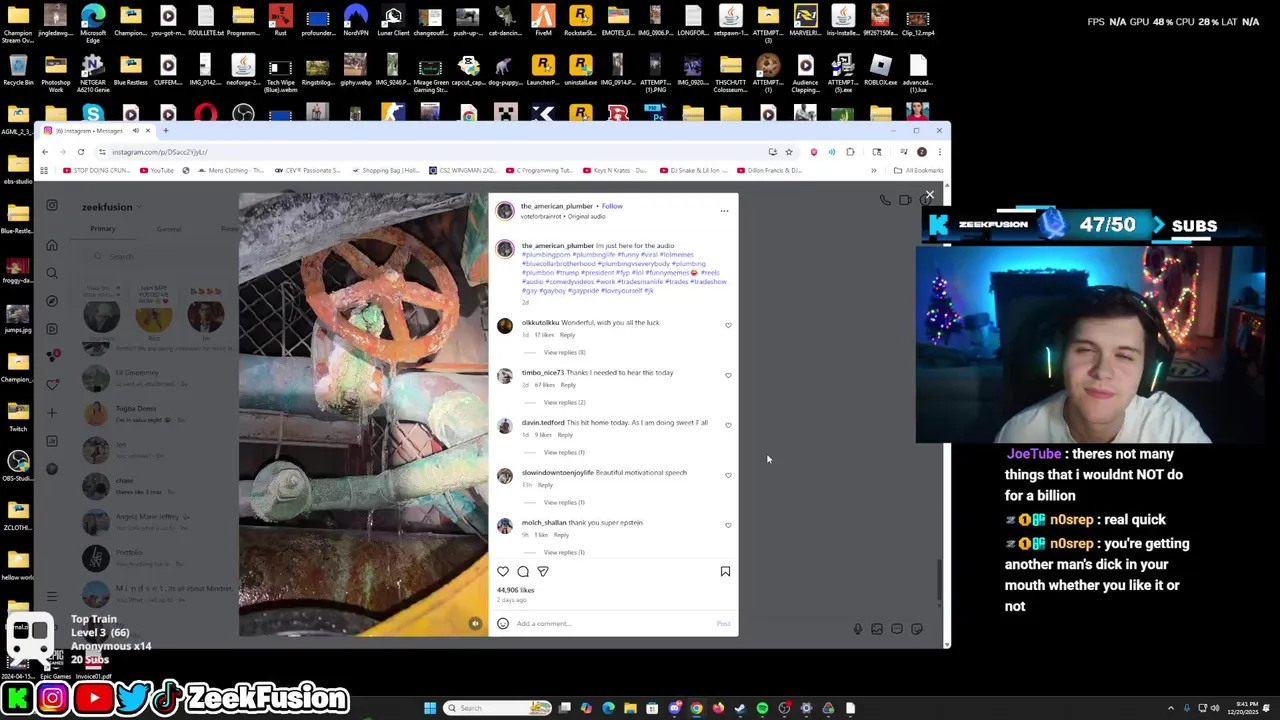Open a new Chrome tab
The height and width of the screenshot is (720, 1280).
[166, 131]
